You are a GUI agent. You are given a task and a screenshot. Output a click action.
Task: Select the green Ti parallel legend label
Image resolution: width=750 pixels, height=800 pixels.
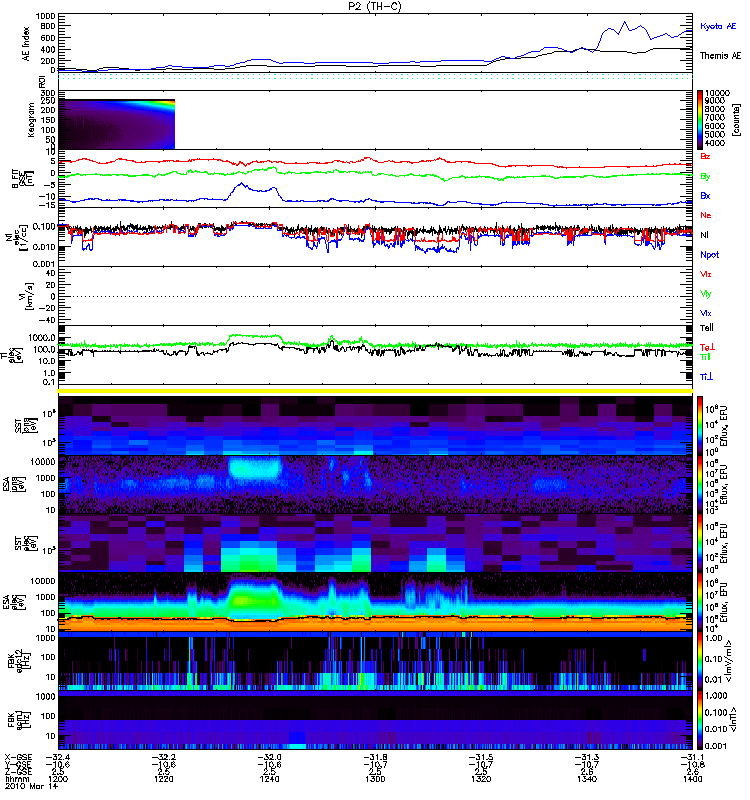click(x=705, y=357)
